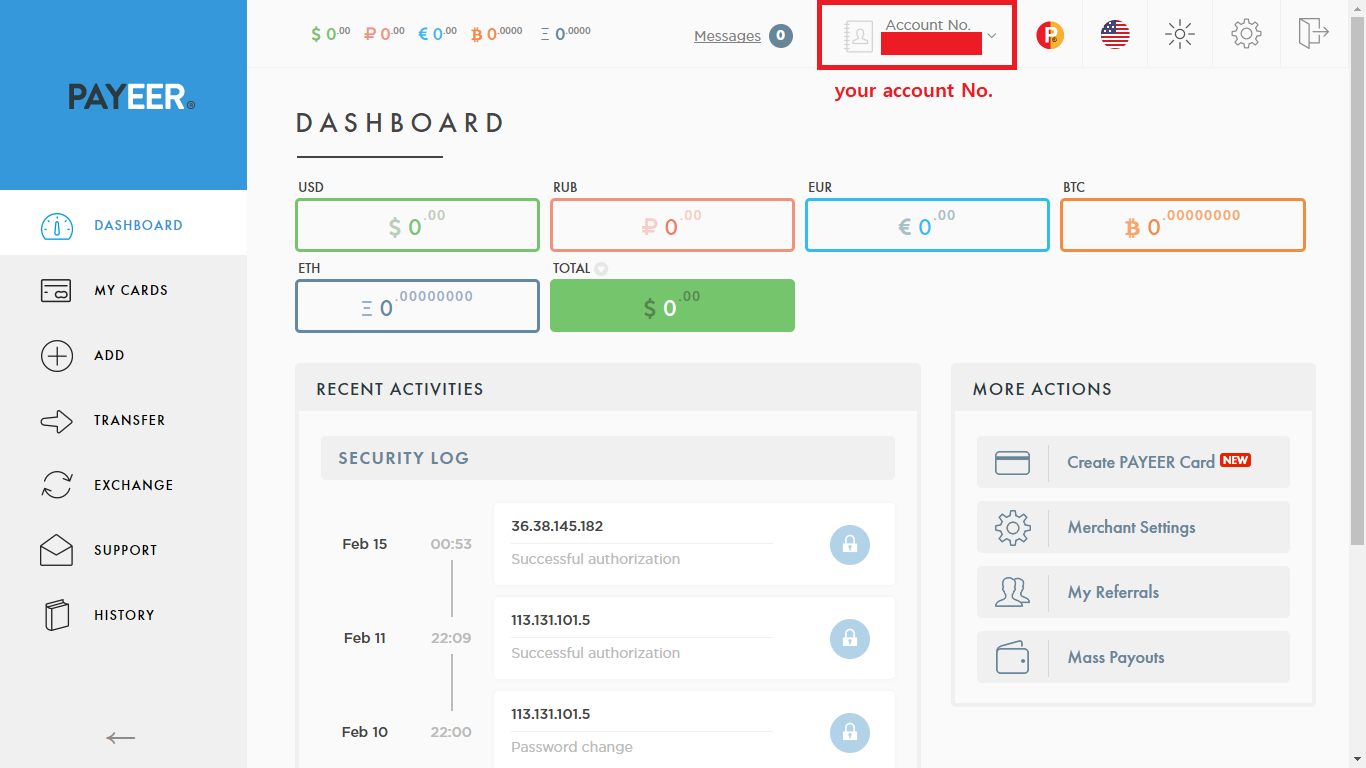
Task: Open the History menu item
Action: [123, 615]
